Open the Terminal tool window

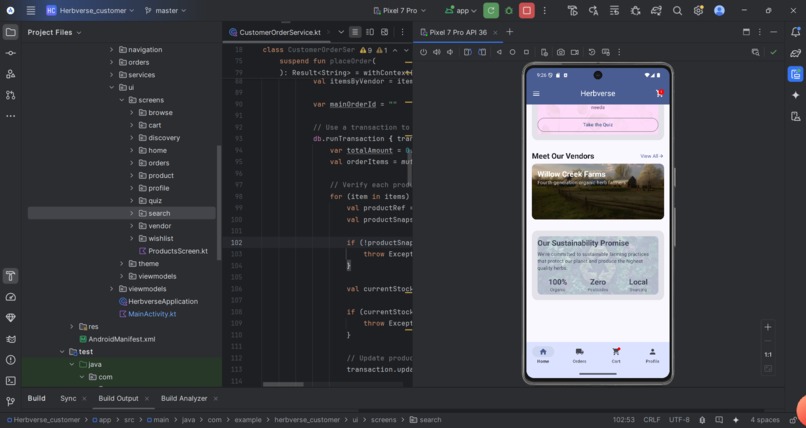click(10, 381)
